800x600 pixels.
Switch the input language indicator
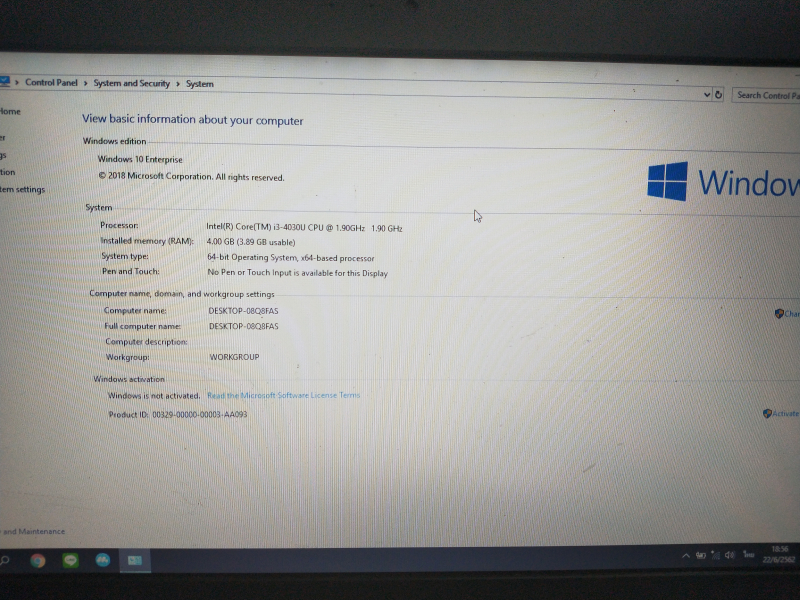tap(748, 555)
